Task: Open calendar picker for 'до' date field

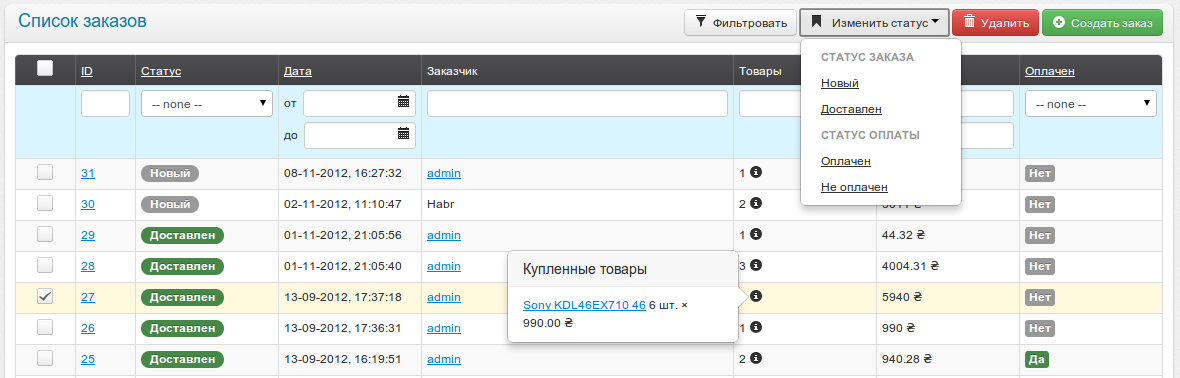Action: point(403,134)
